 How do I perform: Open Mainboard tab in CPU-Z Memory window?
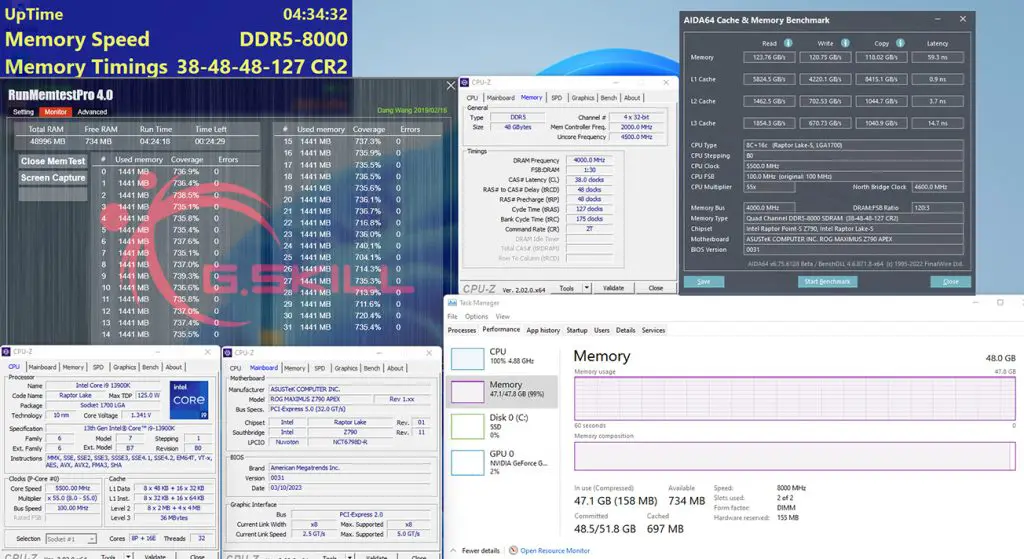click(x=501, y=97)
